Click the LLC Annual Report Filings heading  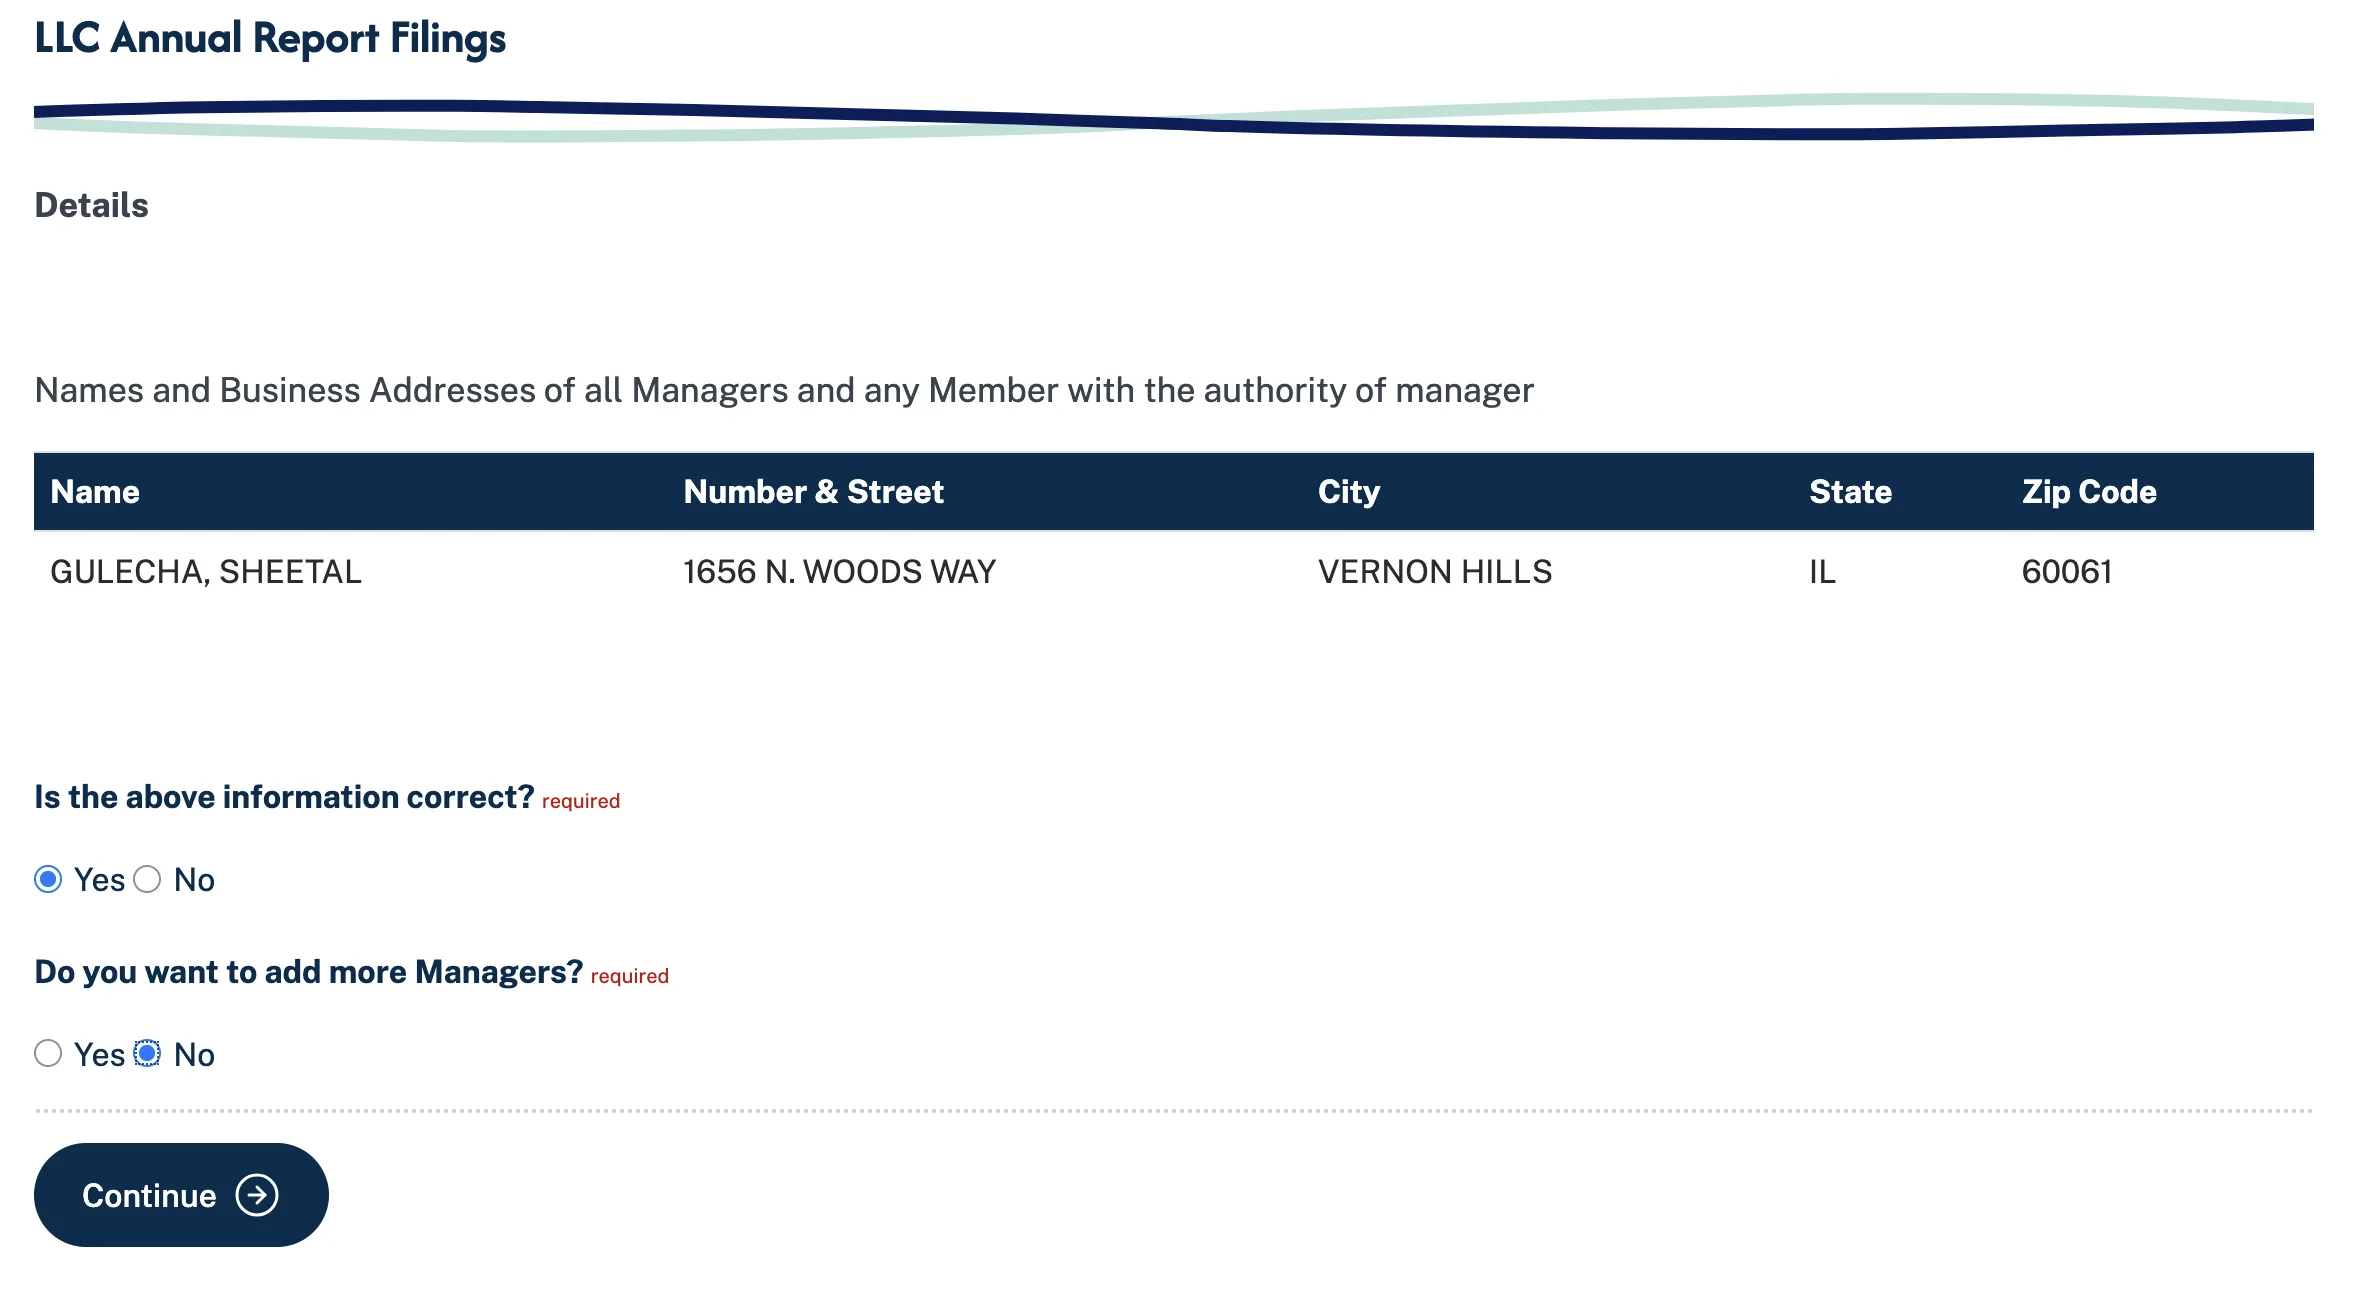click(x=270, y=38)
